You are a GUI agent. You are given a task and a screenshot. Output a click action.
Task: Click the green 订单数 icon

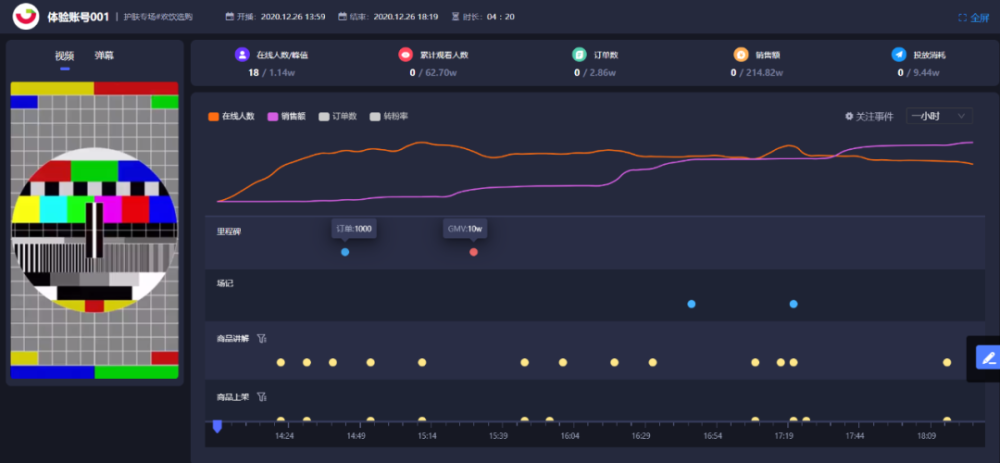579,55
